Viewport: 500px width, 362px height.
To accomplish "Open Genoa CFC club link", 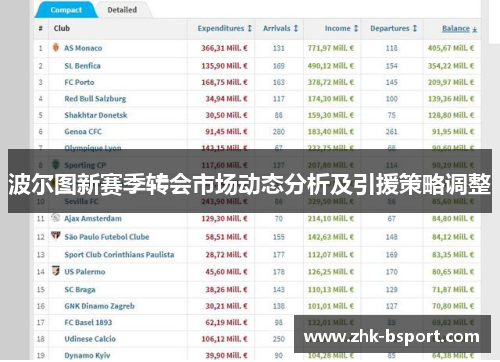I will (x=83, y=131).
